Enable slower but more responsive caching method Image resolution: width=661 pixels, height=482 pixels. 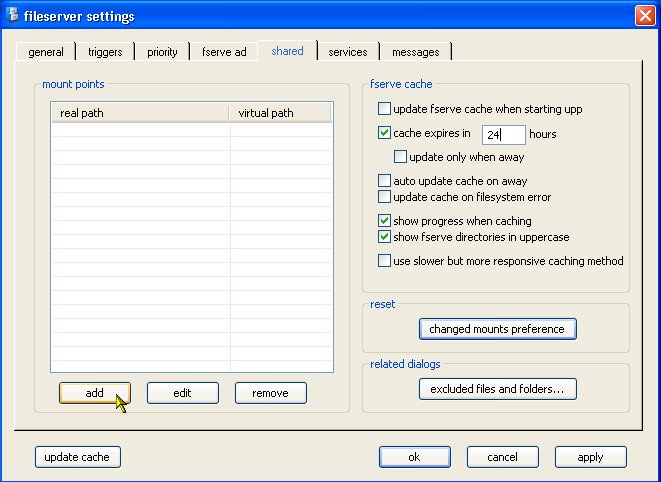pos(384,261)
